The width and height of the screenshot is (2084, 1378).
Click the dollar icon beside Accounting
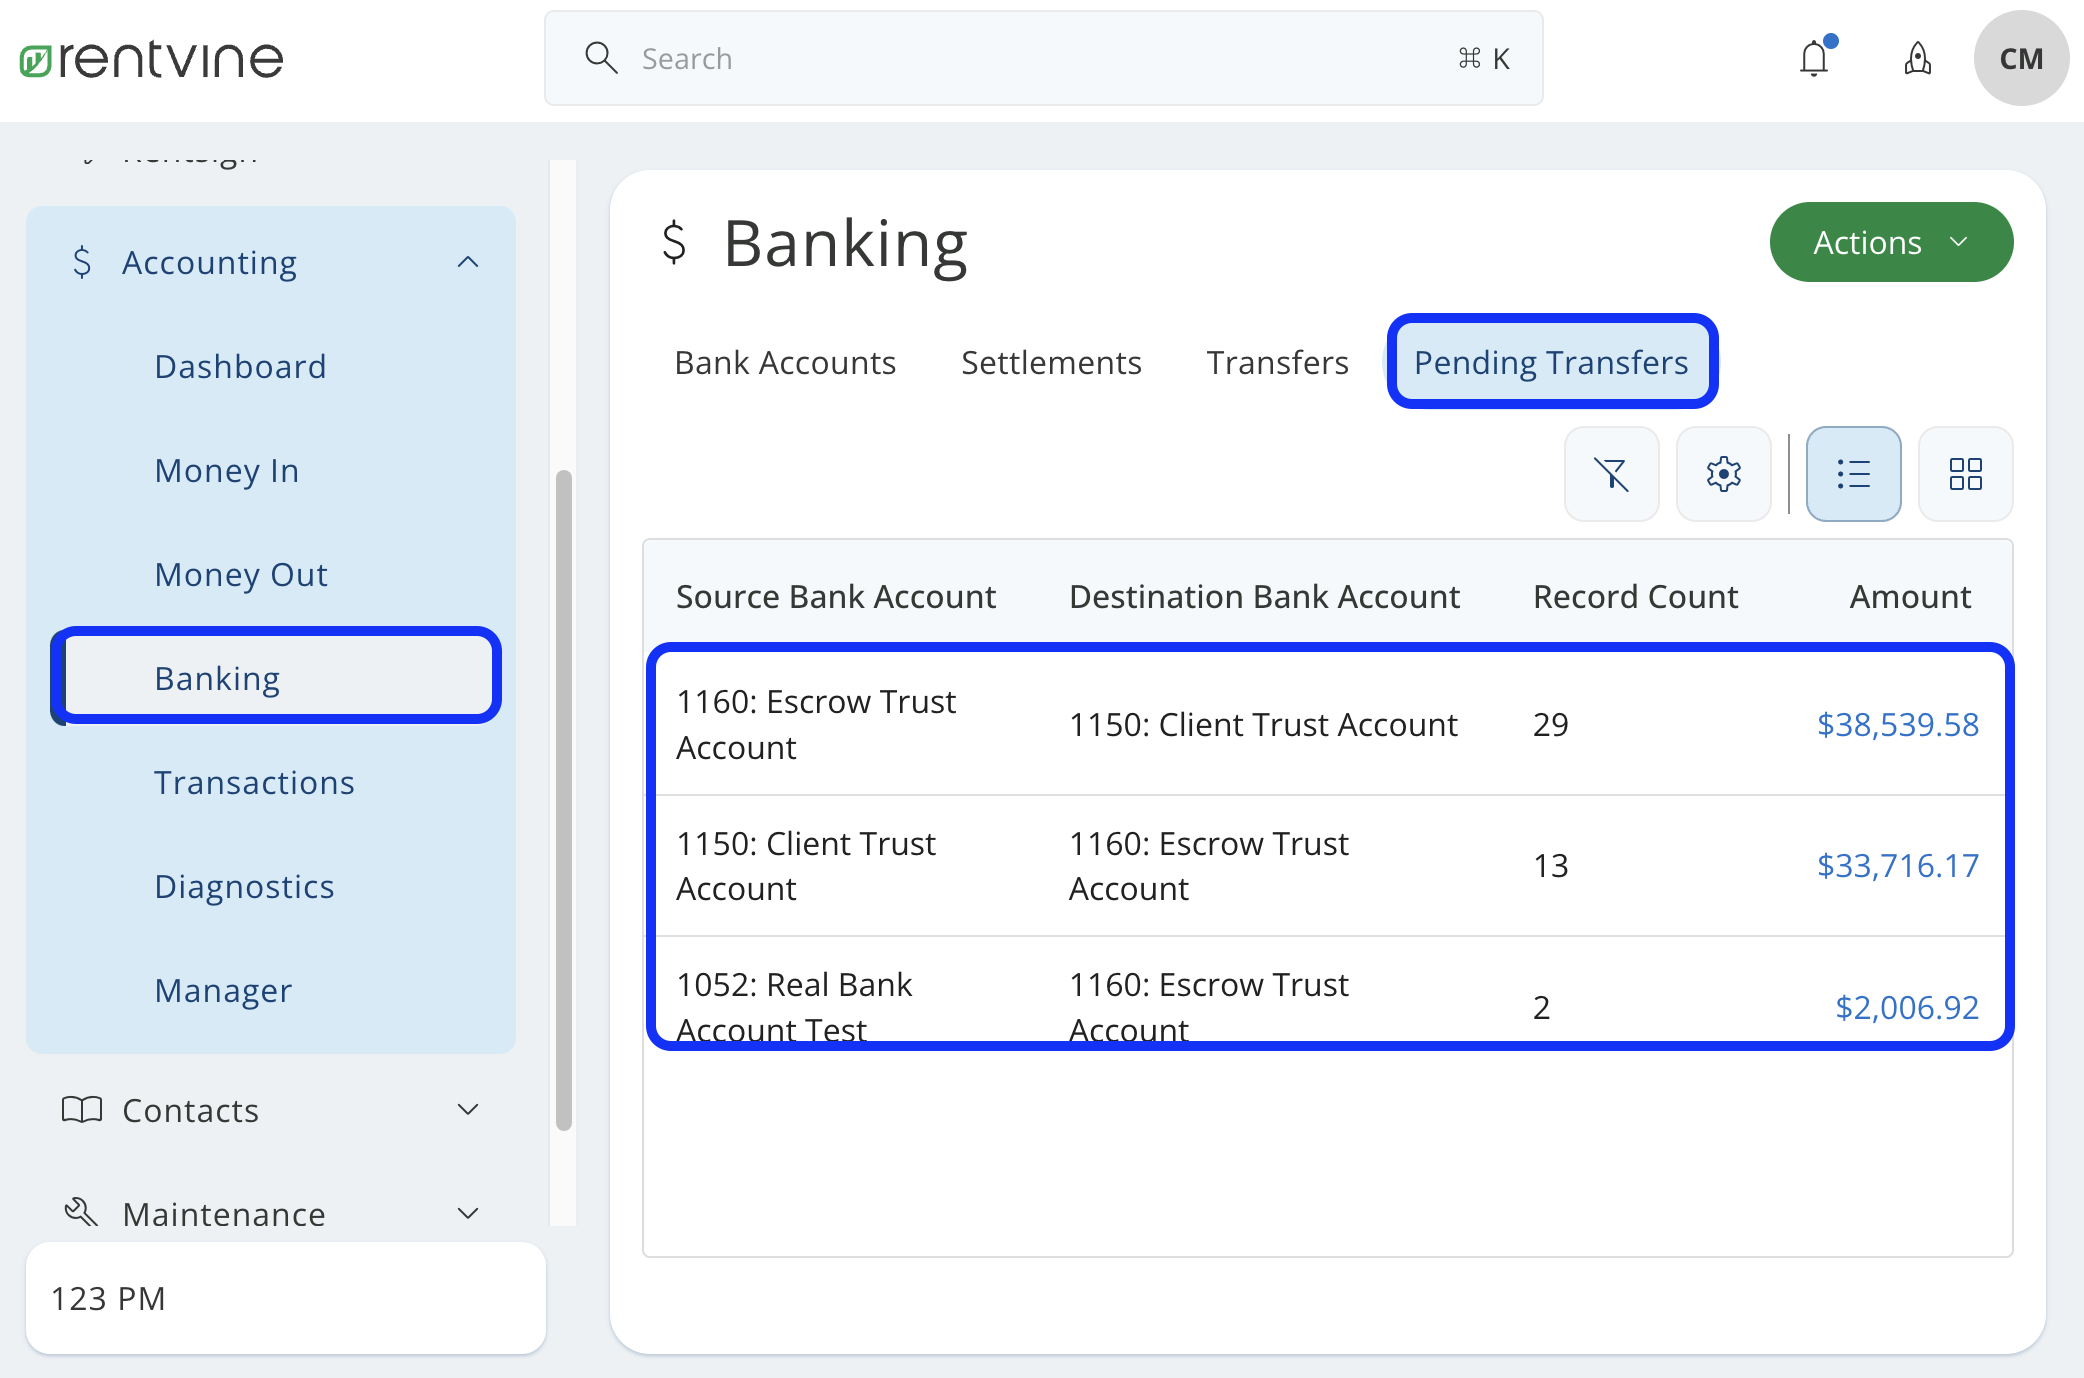pos(83,261)
